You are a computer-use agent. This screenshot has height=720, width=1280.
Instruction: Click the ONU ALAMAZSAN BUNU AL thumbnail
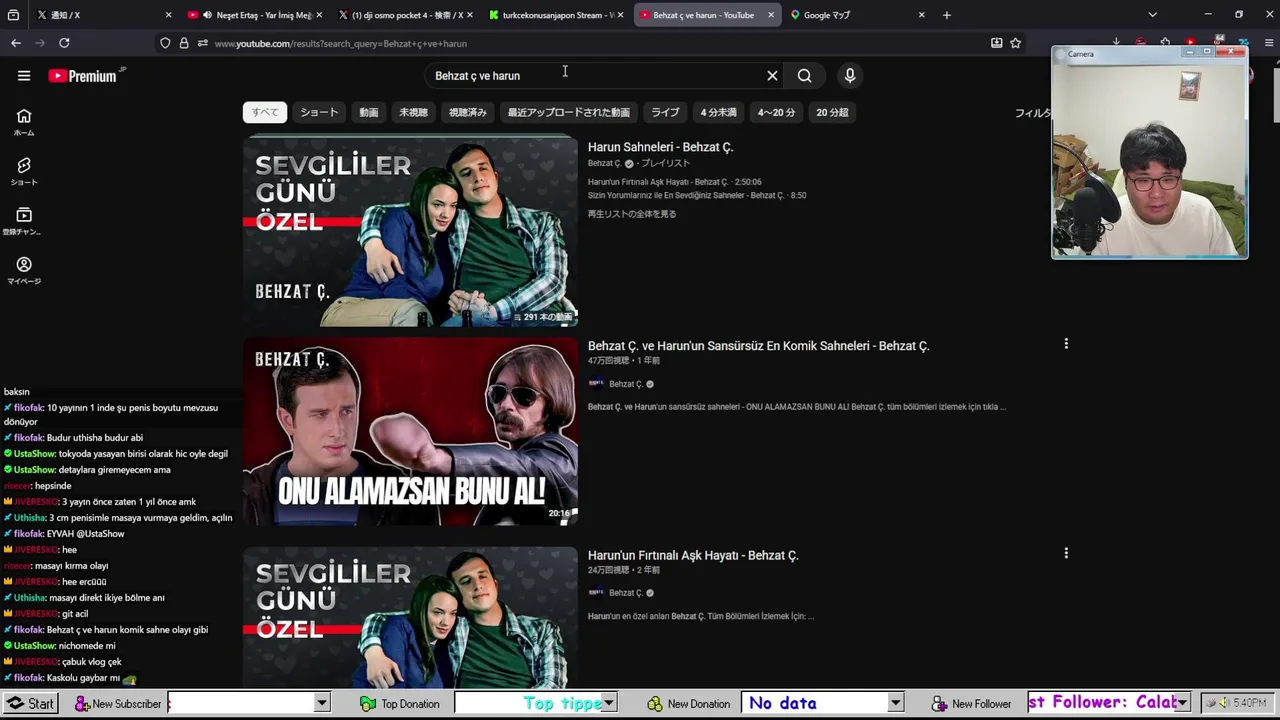(410, 431)
